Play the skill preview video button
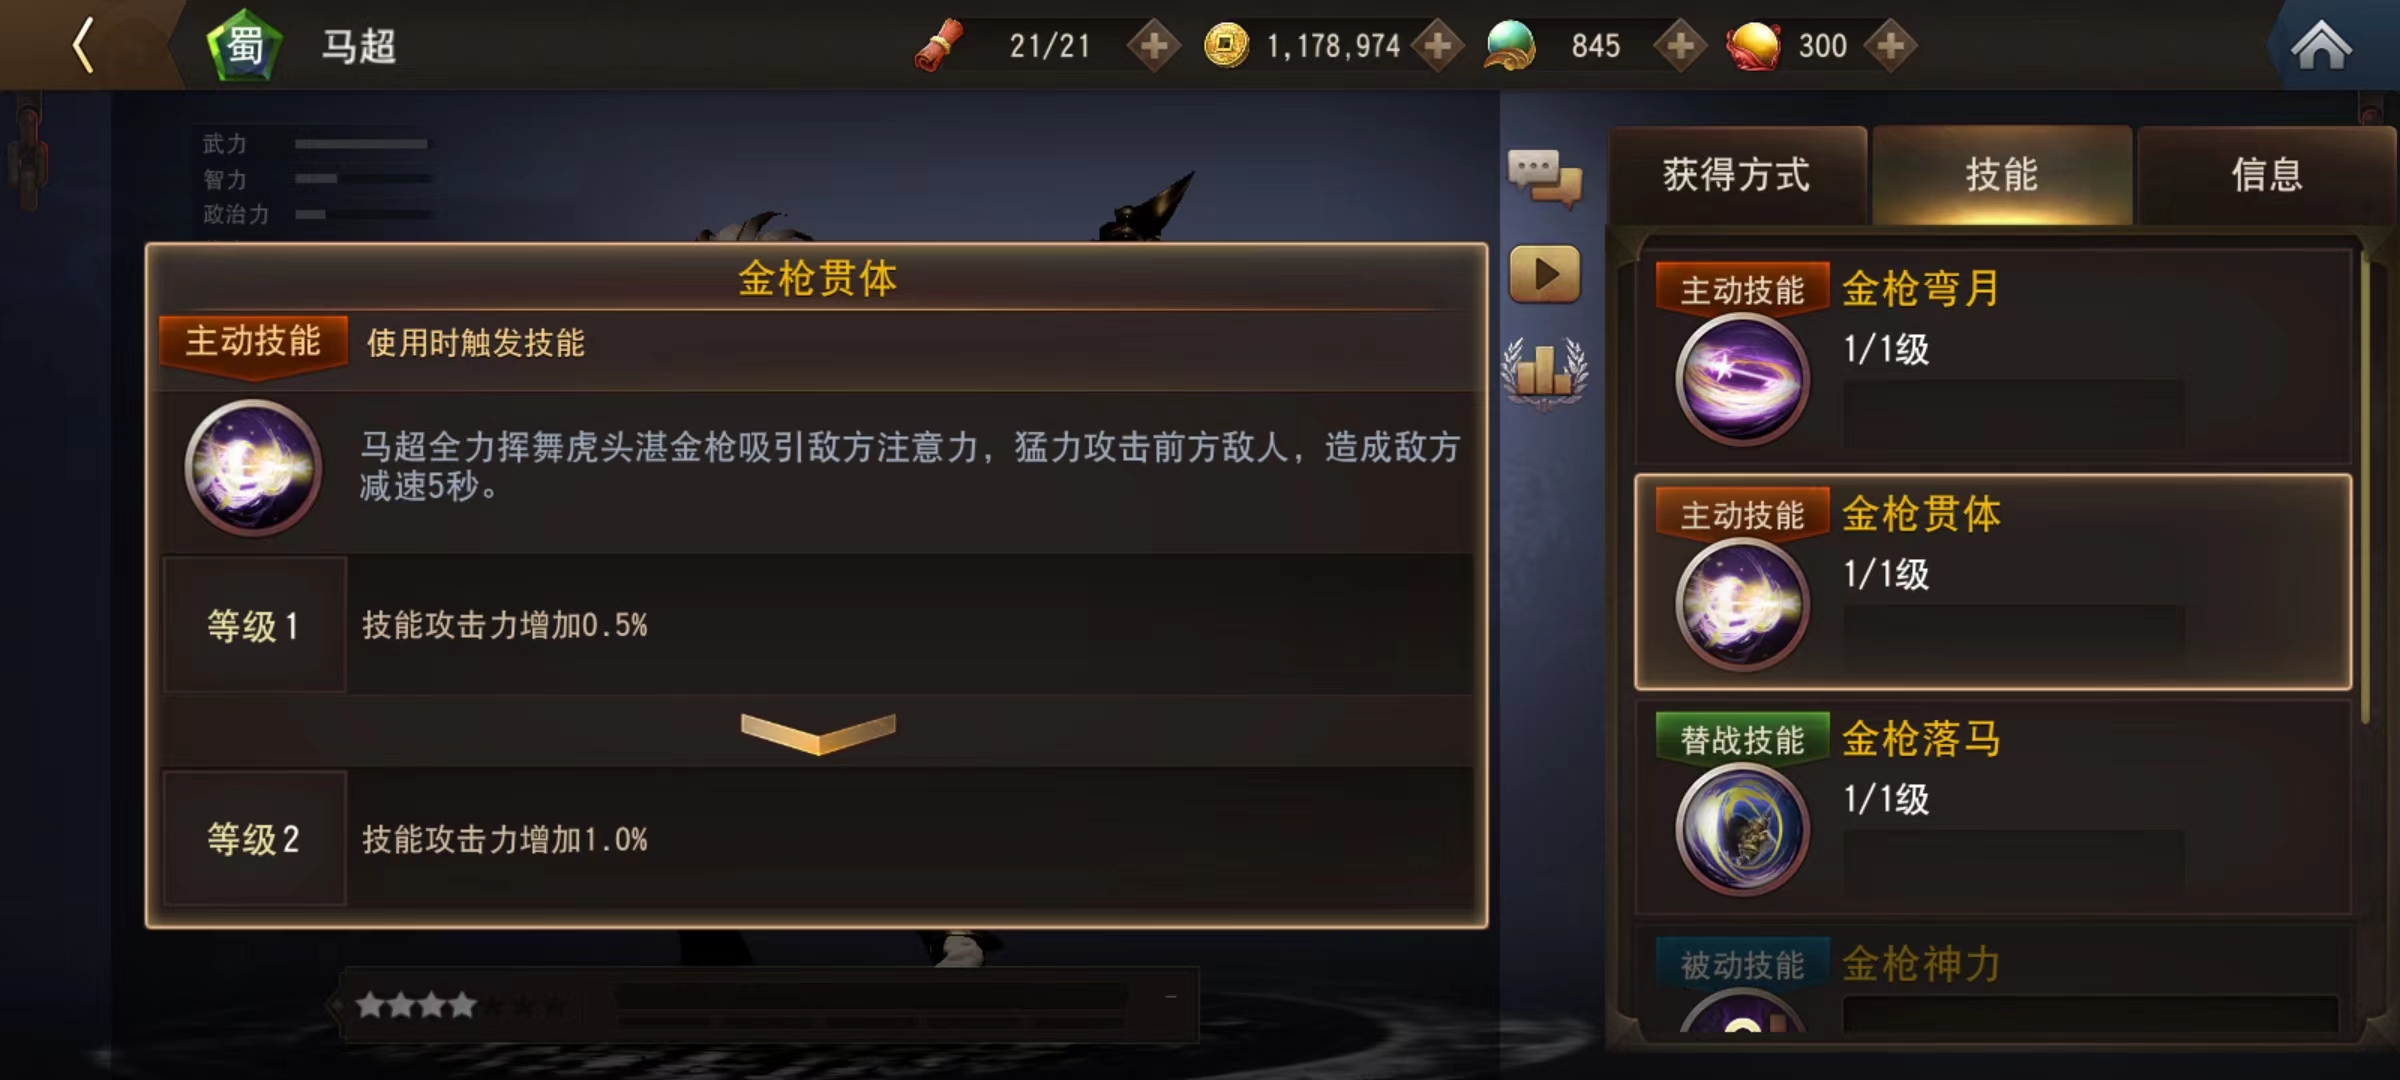2400x1080 pixels. pyautogui.click(x=1545, y=274)
